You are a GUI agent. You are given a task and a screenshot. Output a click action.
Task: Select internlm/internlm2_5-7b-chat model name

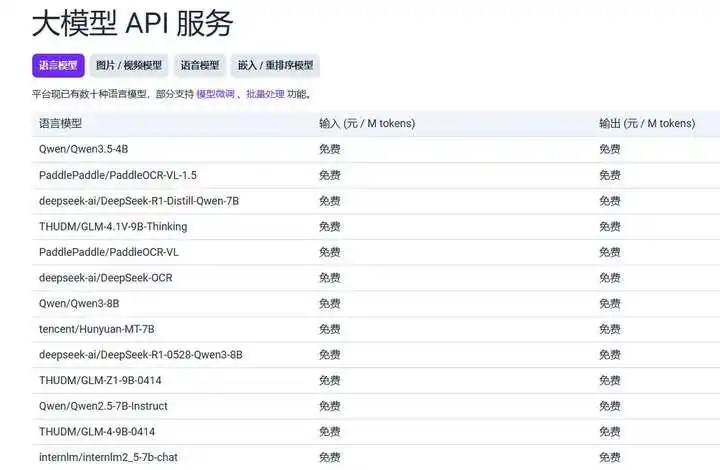[108, 457]
